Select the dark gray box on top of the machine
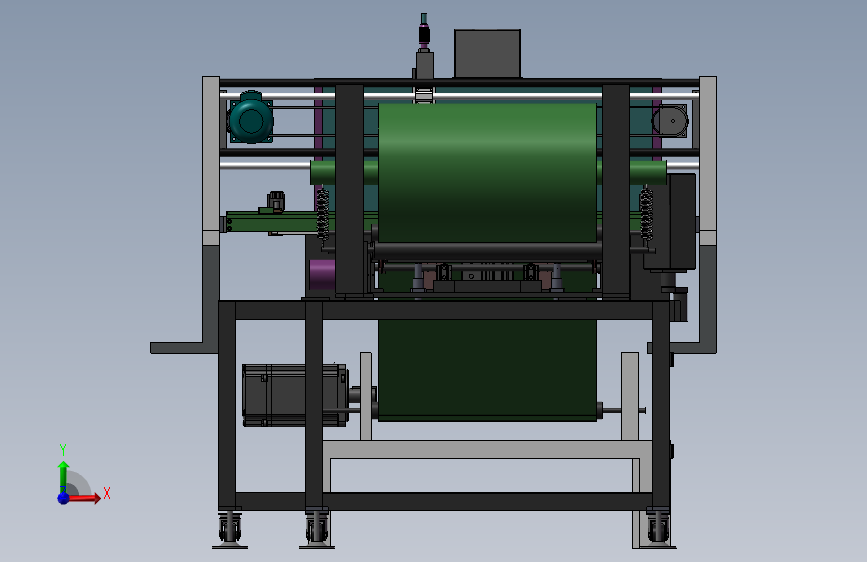 (x=487, y=54)
